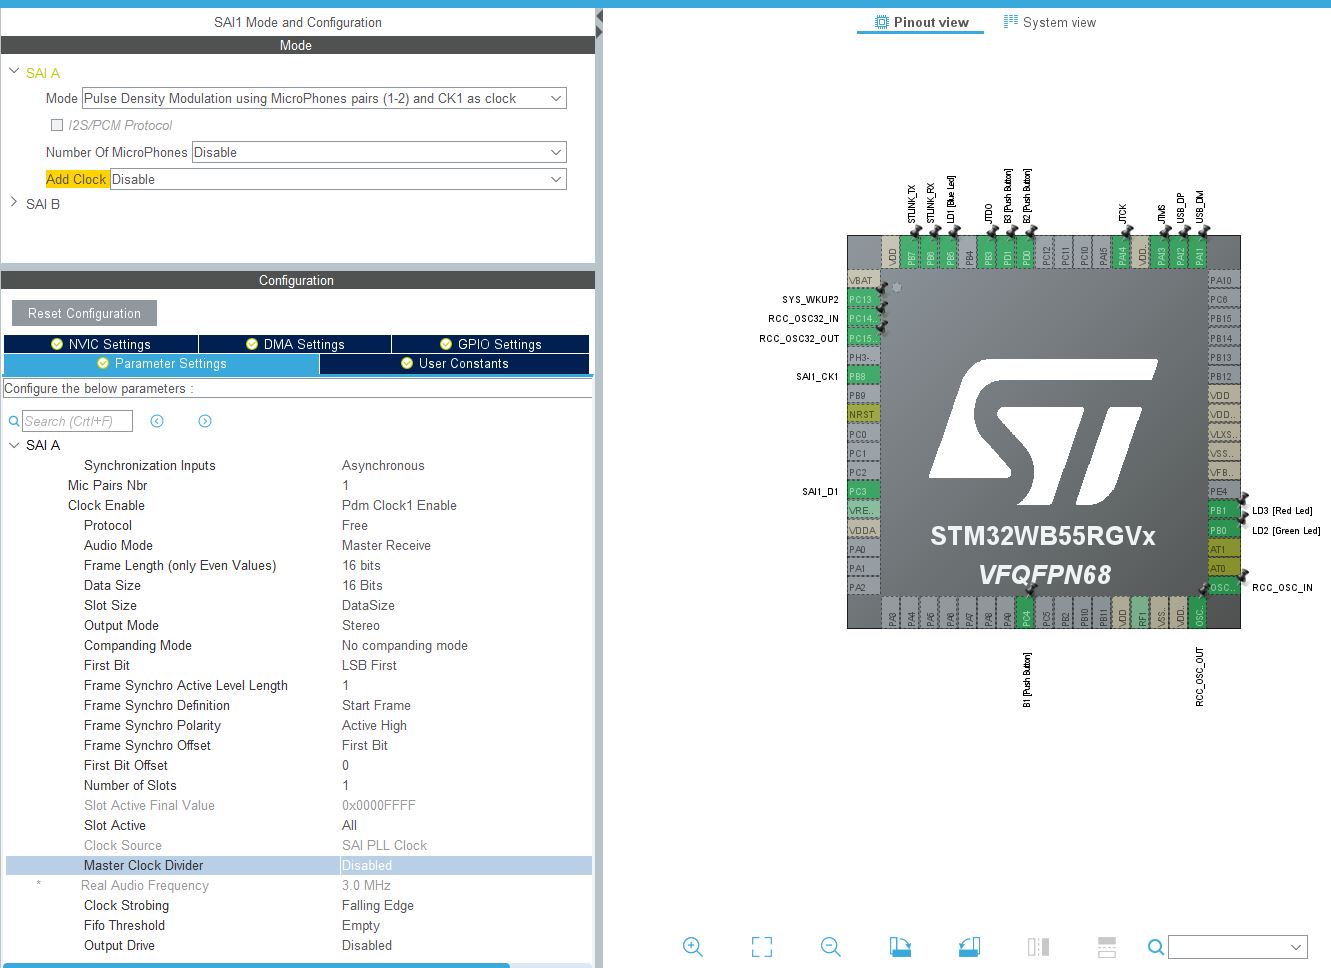This screenshot has height=968, width=1331.
Task: Collapse the SAI A mode section
Action: coord(14,72)
